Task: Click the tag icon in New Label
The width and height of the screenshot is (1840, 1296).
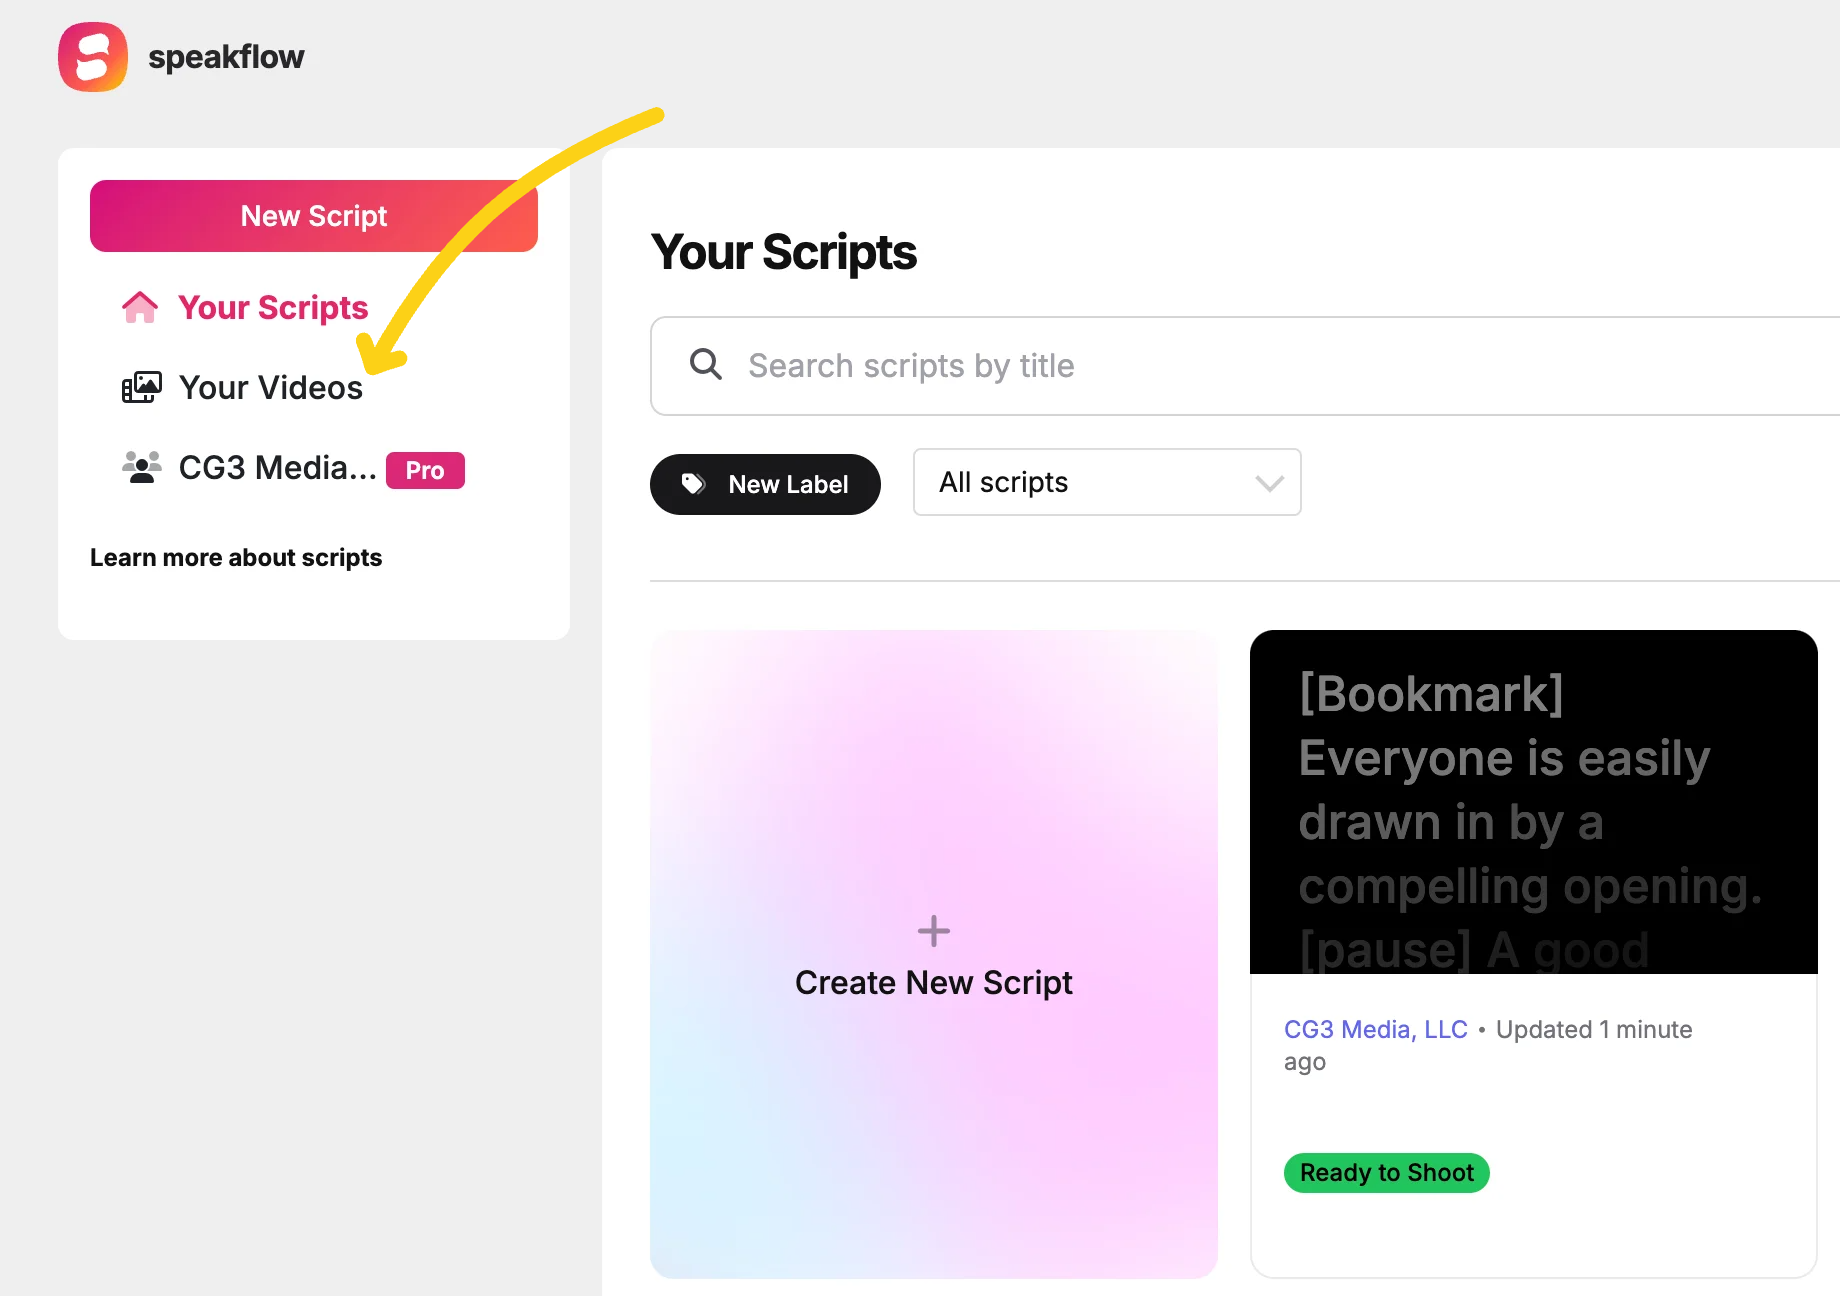Action: point(693,484)
